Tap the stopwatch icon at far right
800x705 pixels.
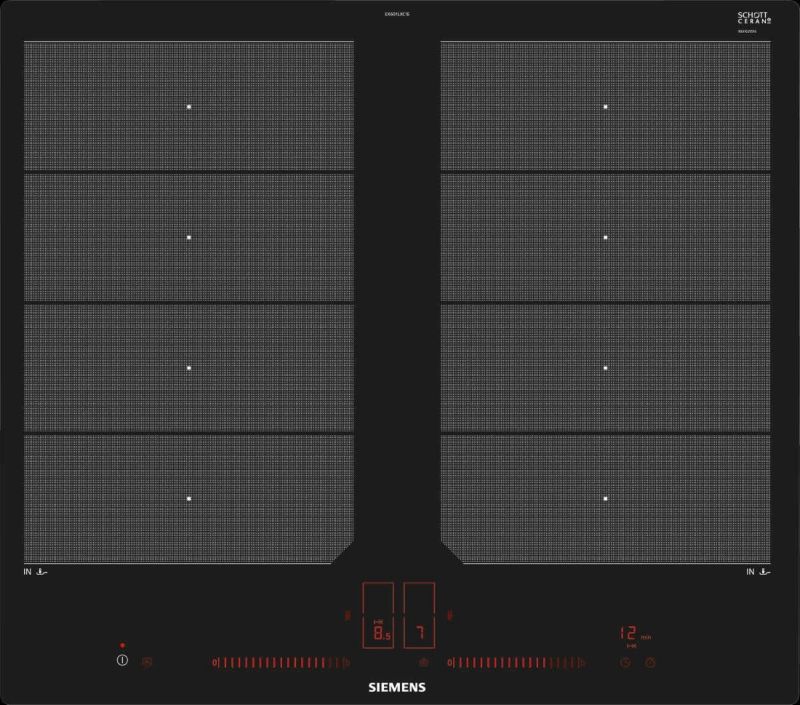pyautogui.click(x=650, y=662)
